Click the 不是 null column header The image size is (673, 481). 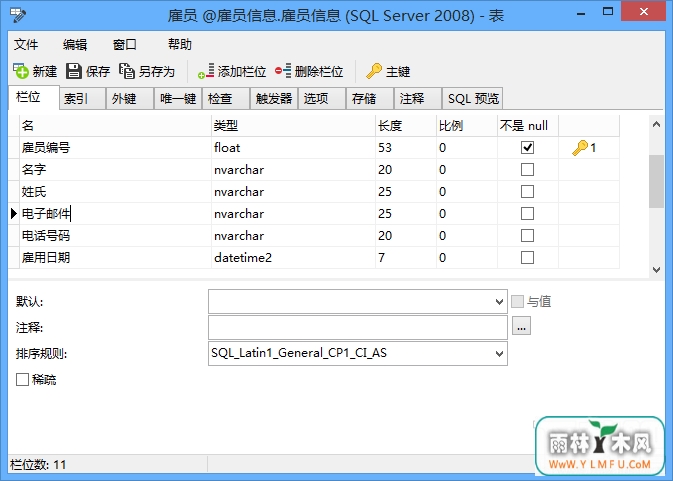[528, 126]
